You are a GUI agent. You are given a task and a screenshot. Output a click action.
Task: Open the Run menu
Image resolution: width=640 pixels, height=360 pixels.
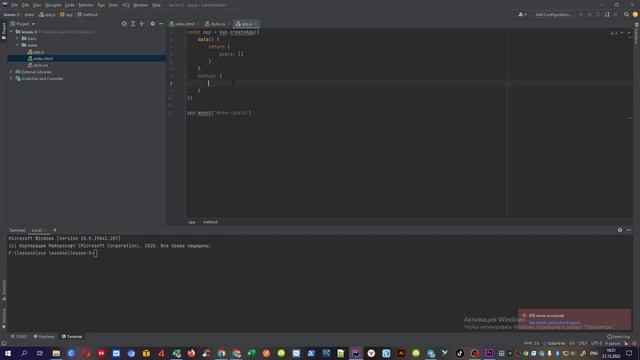tap(101, 5)
